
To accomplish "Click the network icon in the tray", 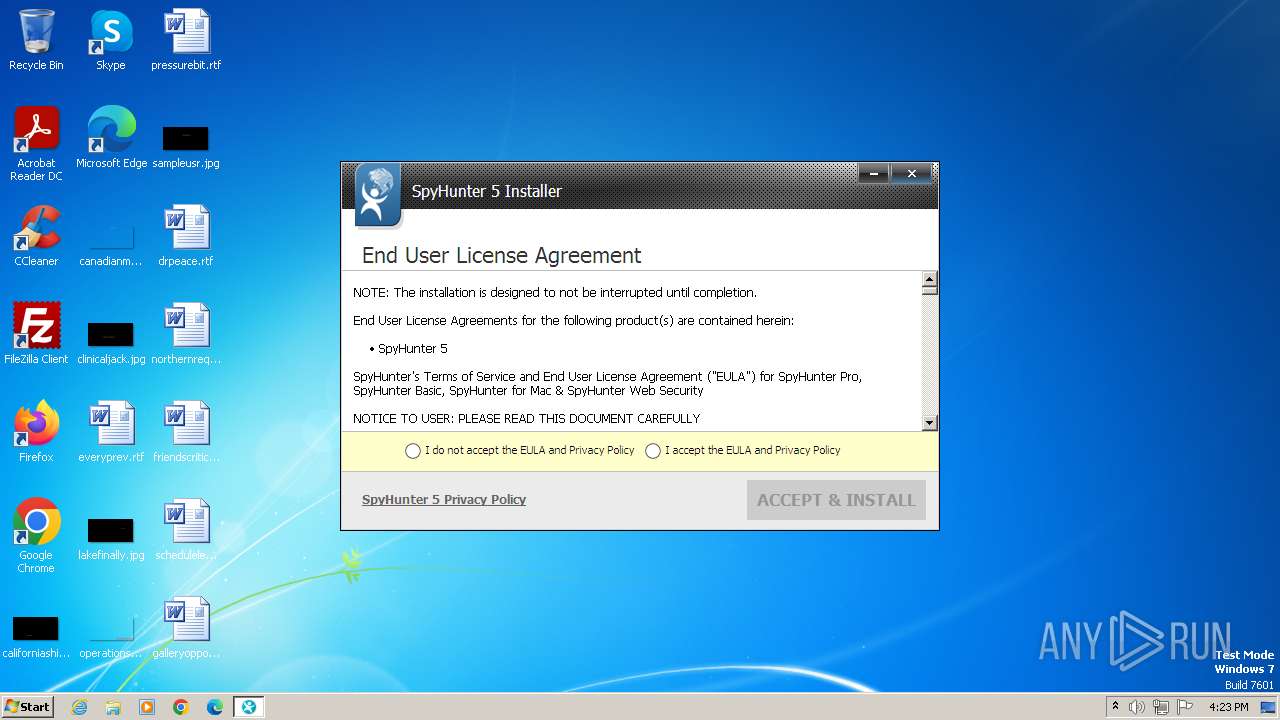I will click(1161, 707).
